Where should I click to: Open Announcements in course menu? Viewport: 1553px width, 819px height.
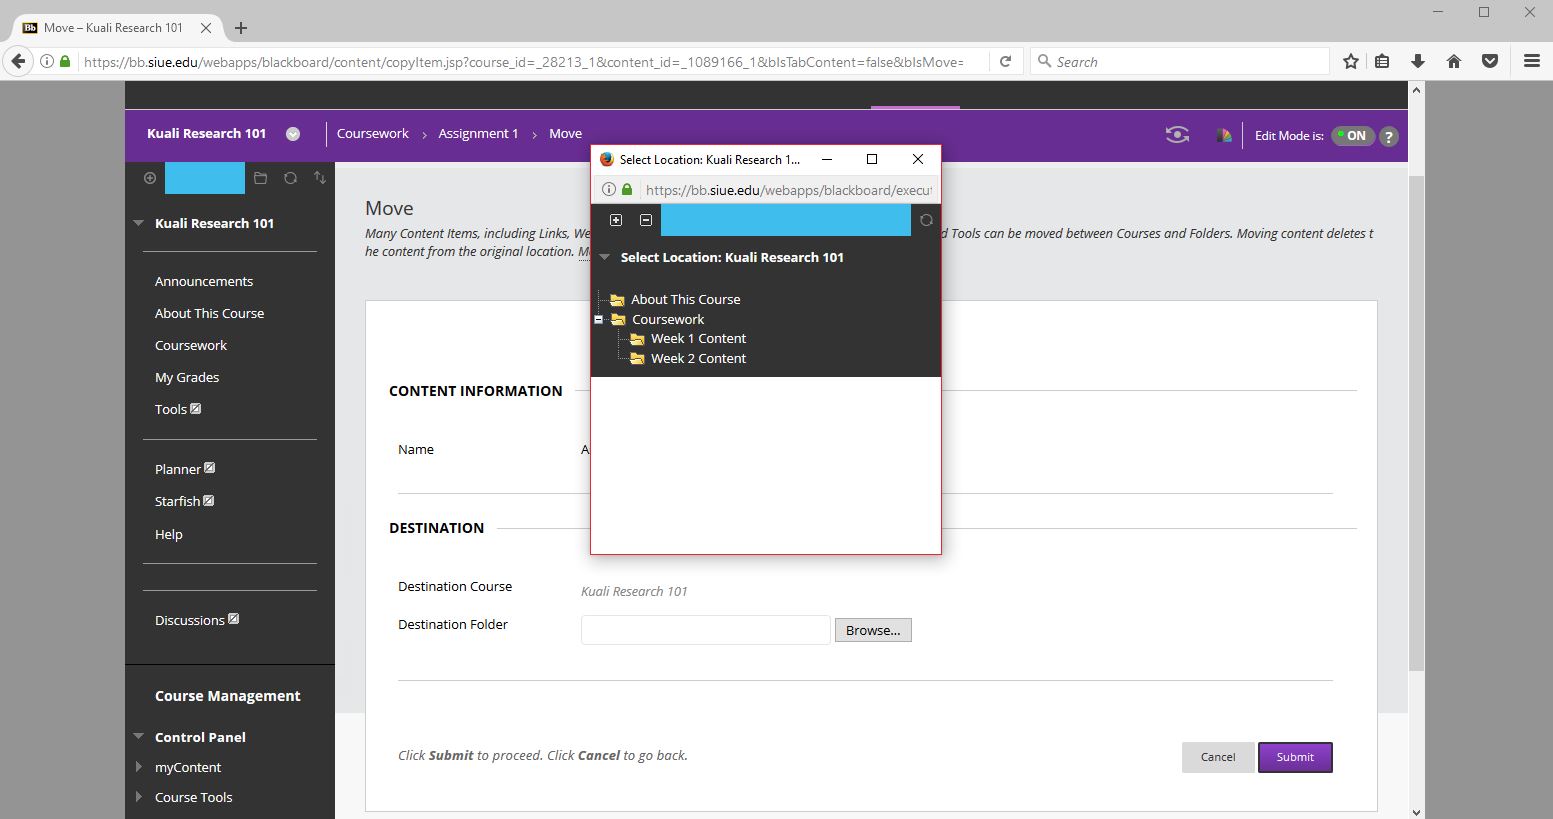point(204,282)
